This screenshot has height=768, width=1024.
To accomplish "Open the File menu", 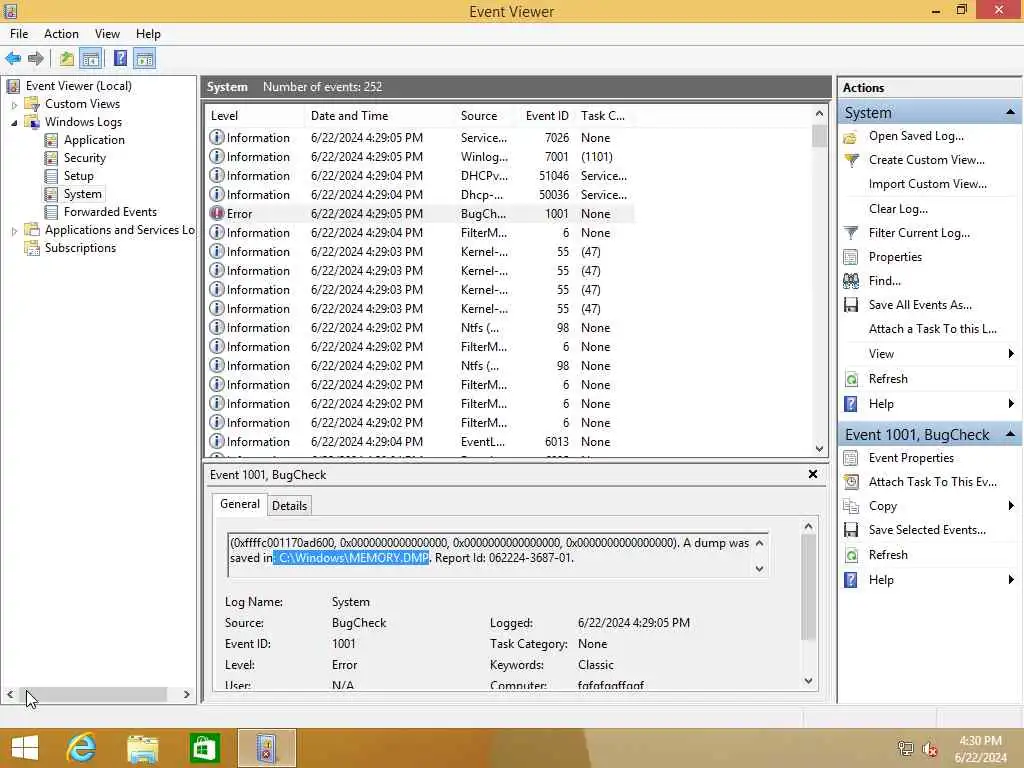I will point(19,34).
